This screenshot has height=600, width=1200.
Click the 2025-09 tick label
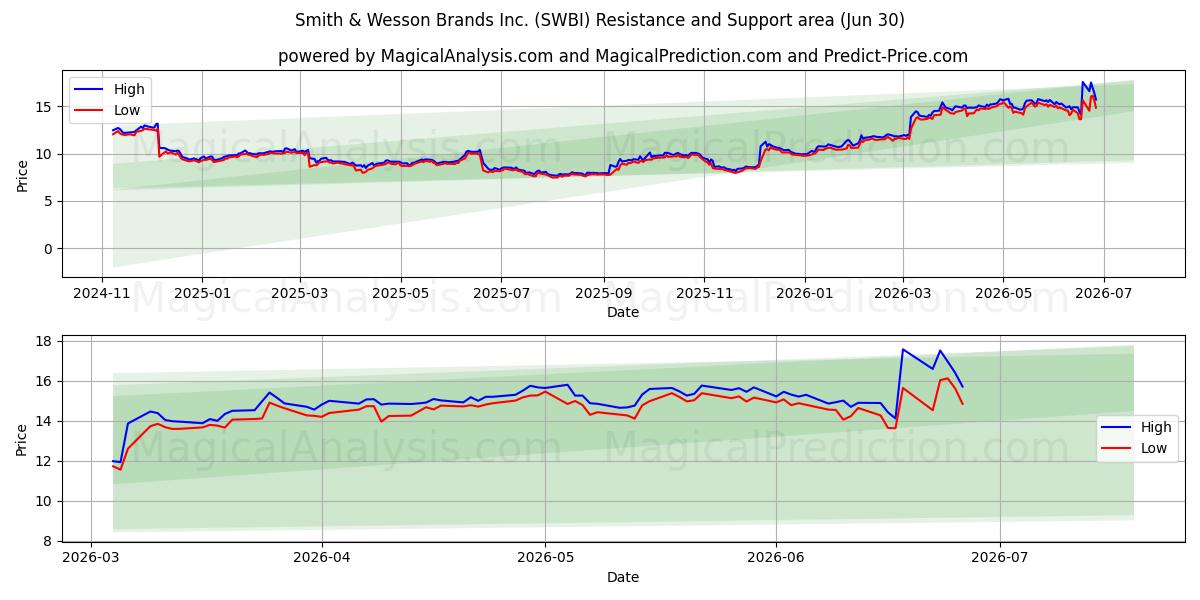(x=603, y=293)
